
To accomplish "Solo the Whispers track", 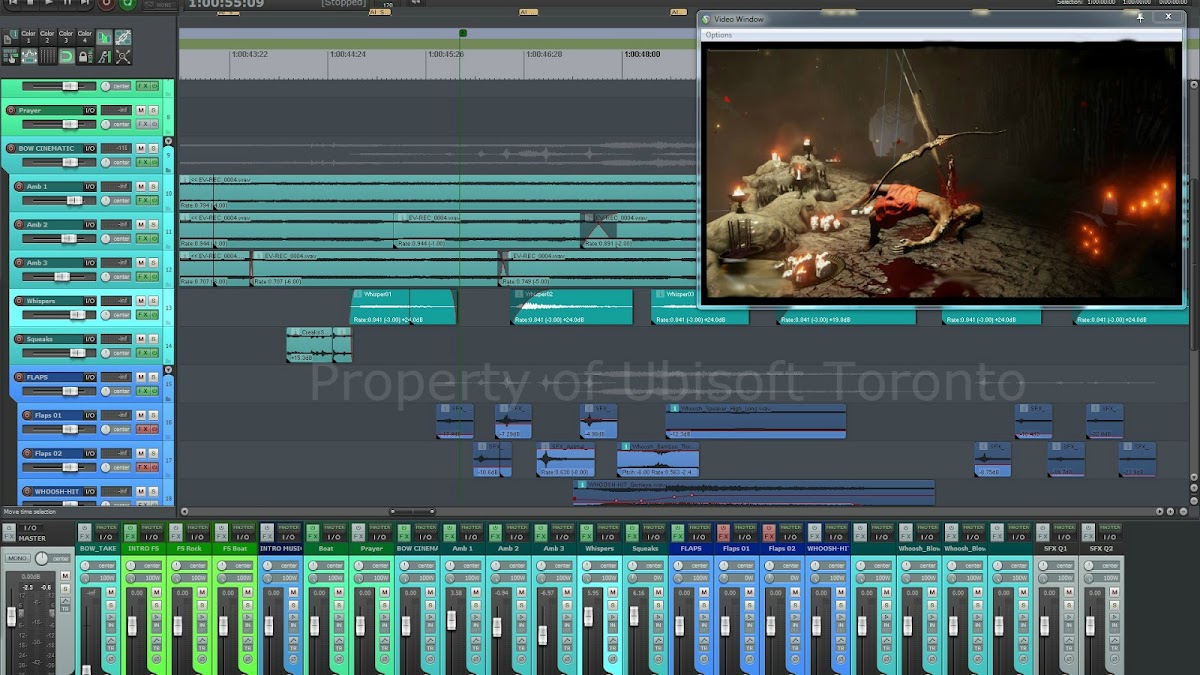I will 153,300.
